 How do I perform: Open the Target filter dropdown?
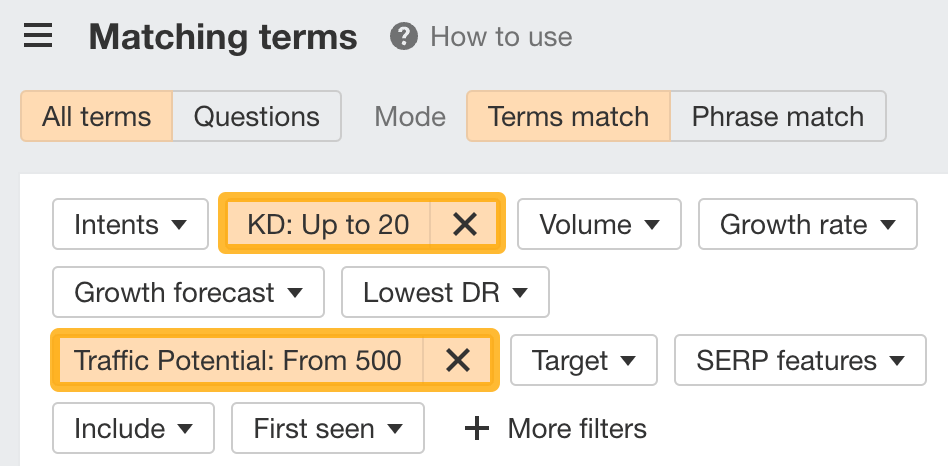coord(584,360)
